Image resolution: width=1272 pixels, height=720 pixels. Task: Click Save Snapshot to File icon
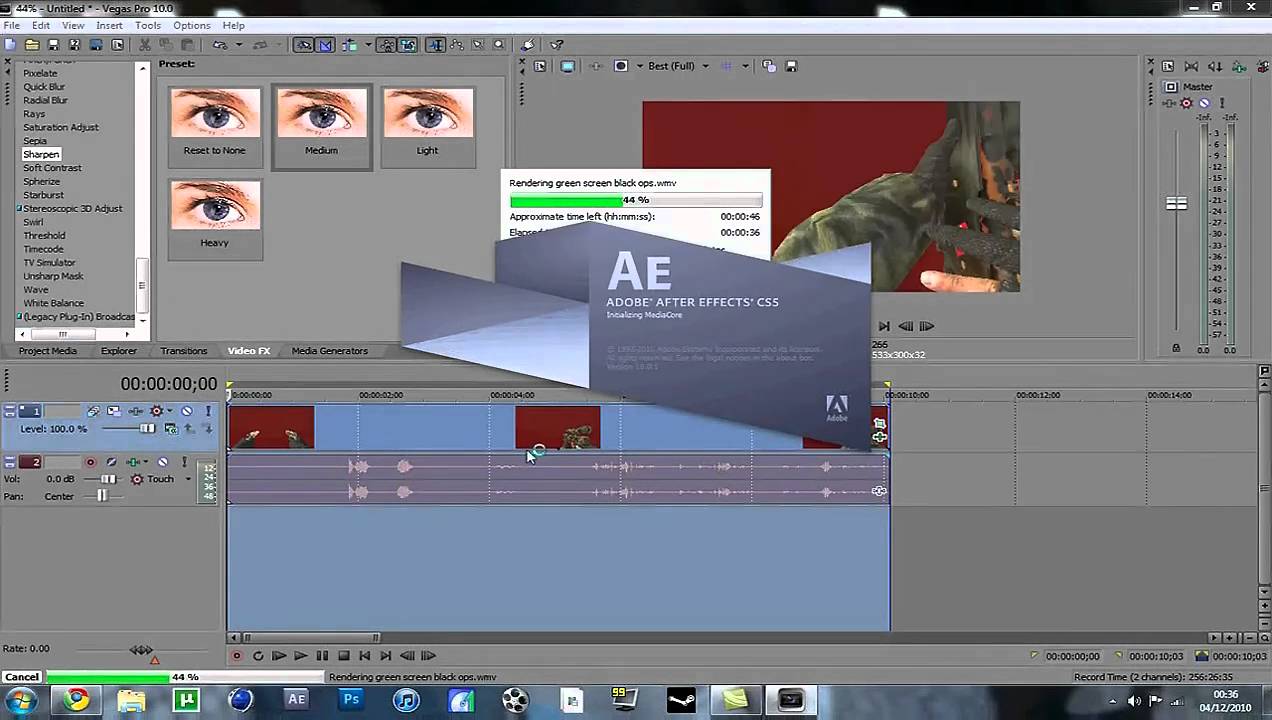(791, 66)
